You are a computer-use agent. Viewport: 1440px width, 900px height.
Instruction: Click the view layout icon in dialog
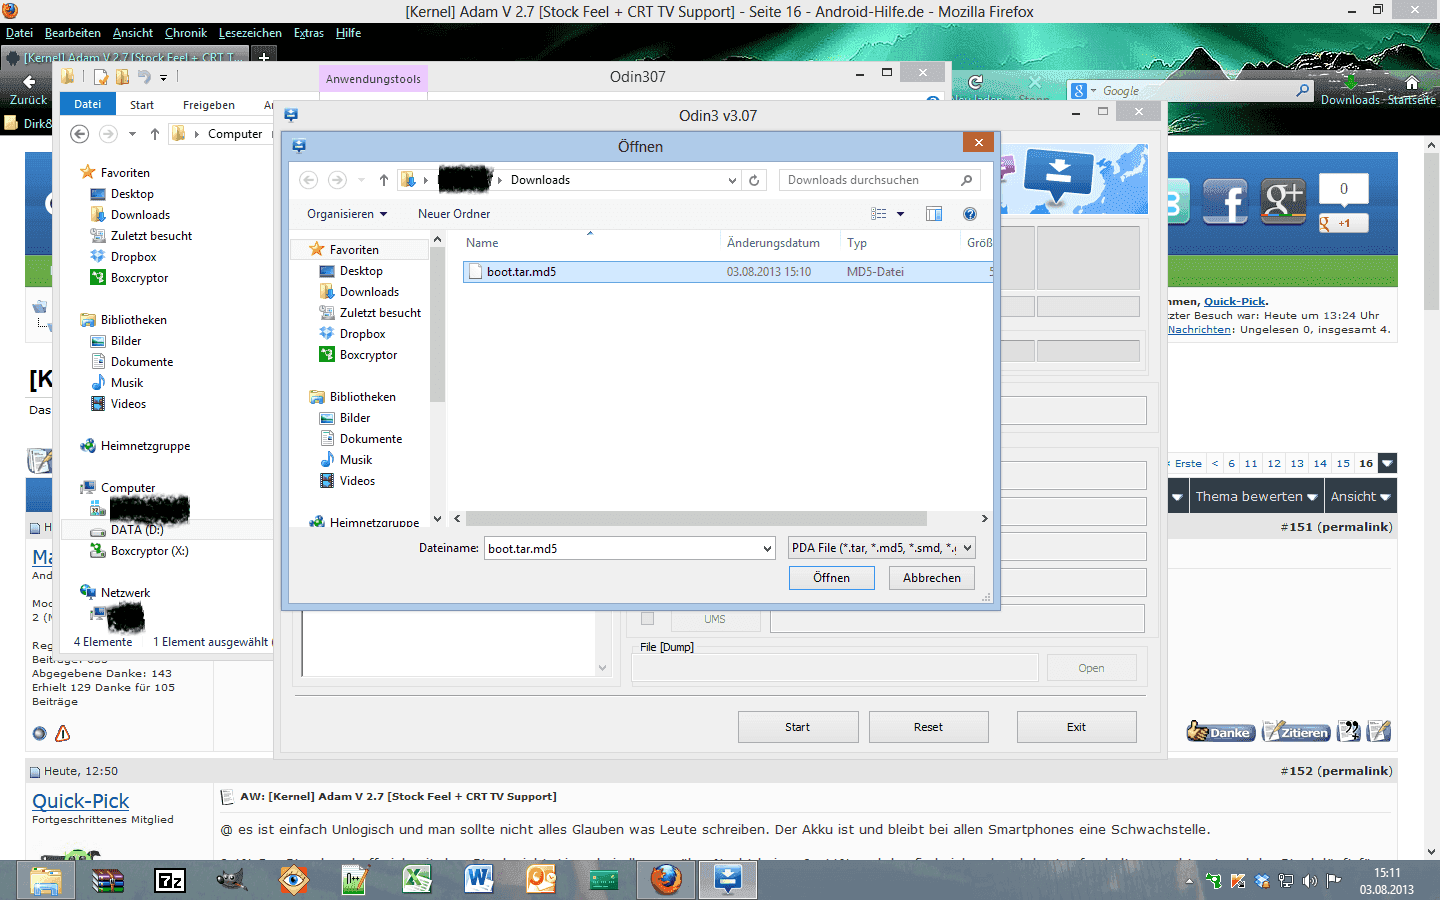click(x=879, y=214)
